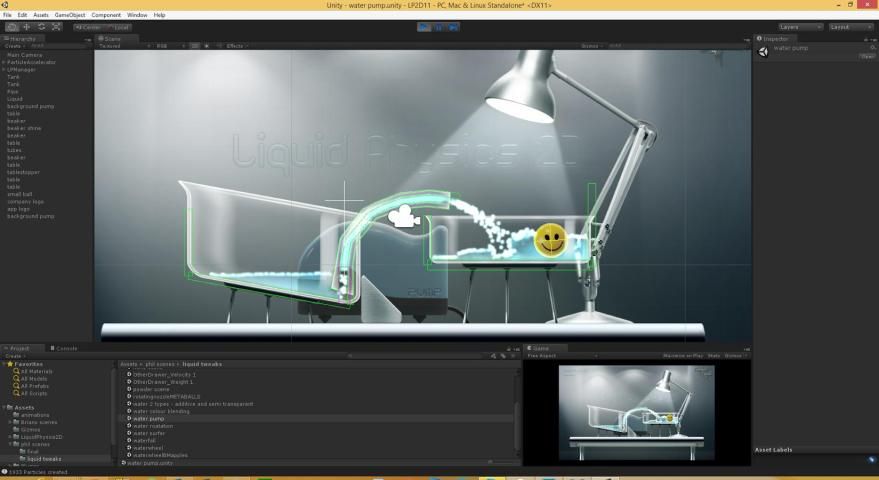
Task: Open the LiquidPhysics2D folder in Assets
Action: tap(42, 436)
